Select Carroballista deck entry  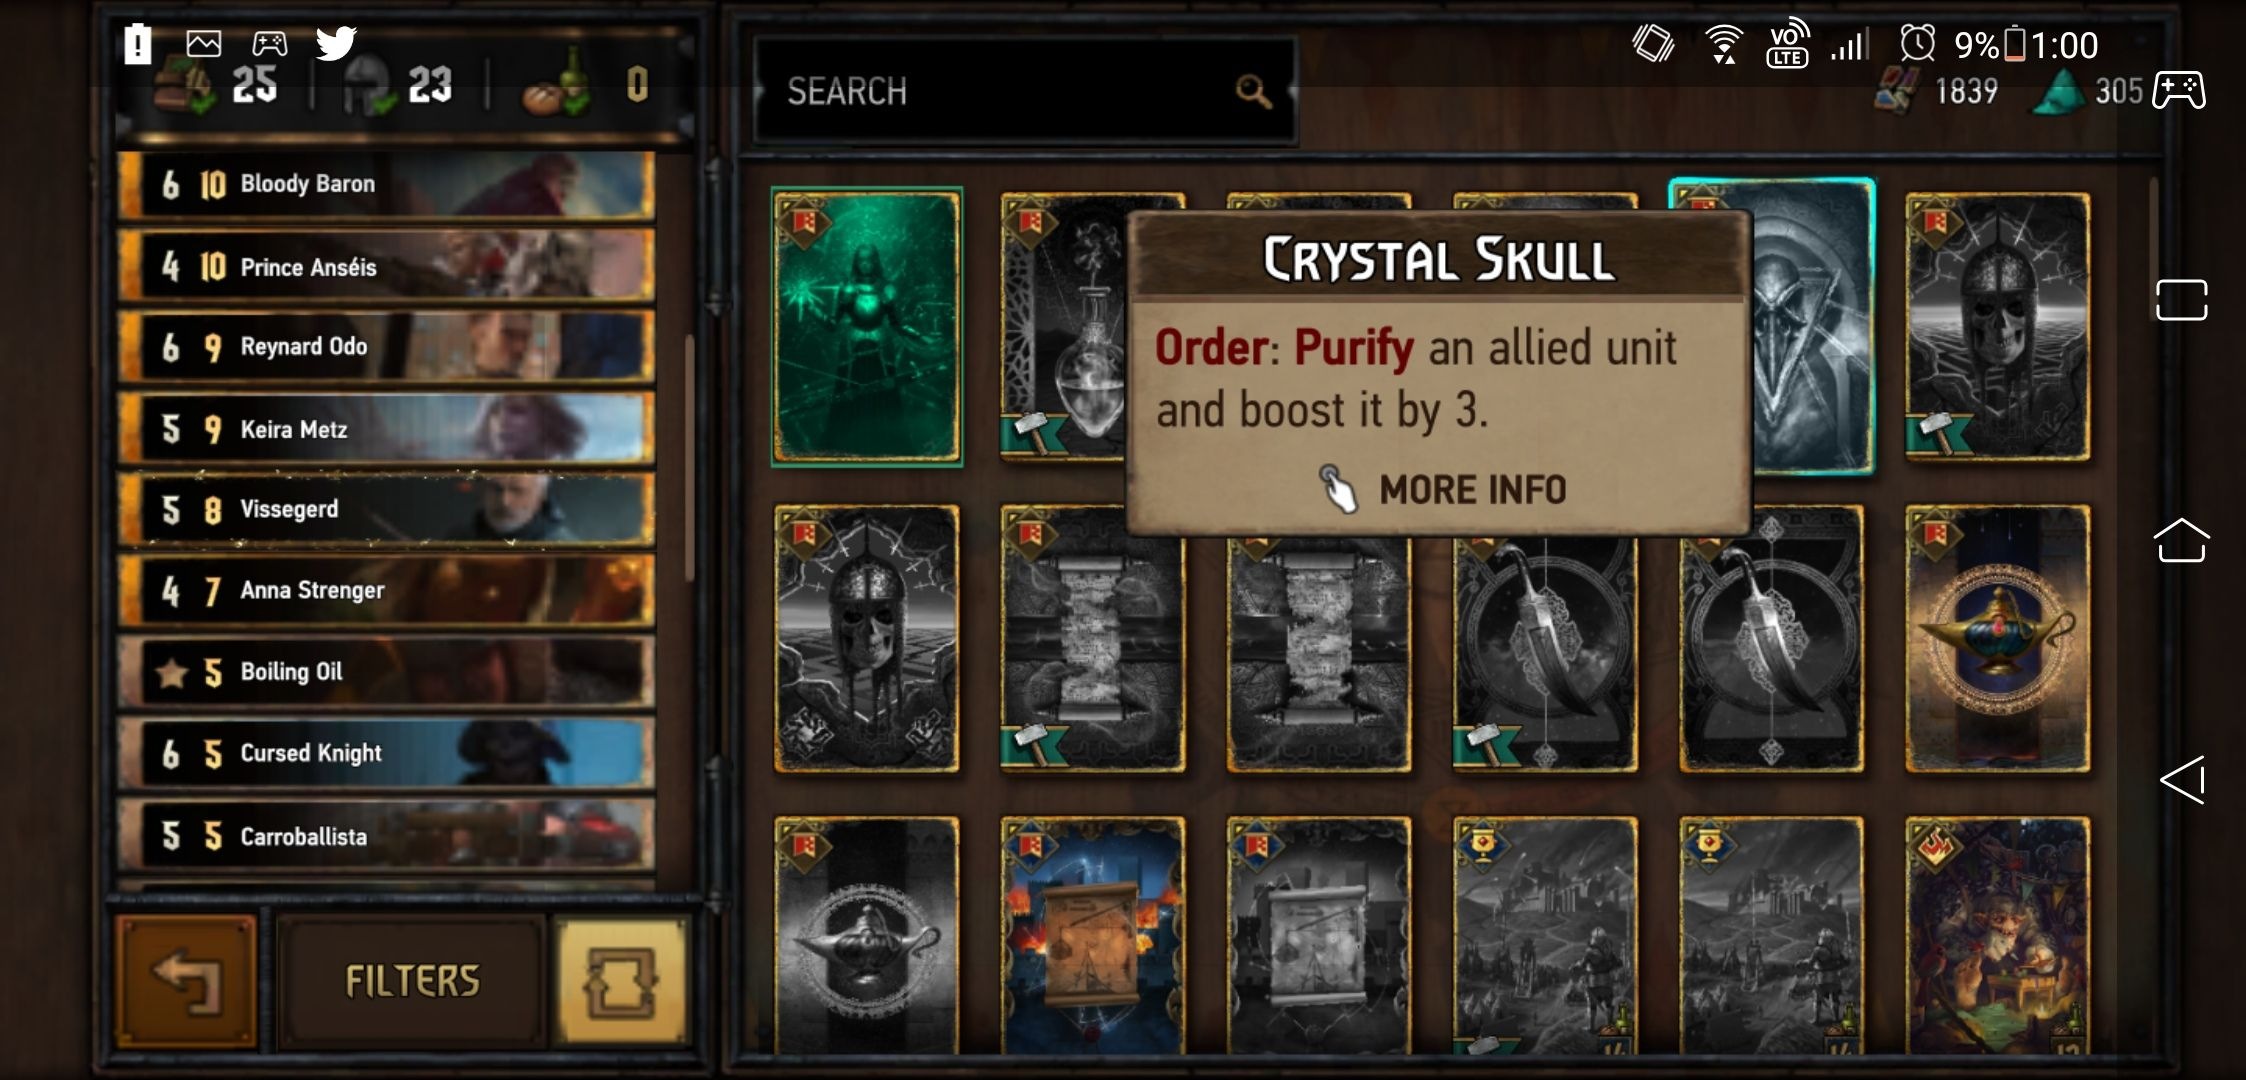coord(387,835)
